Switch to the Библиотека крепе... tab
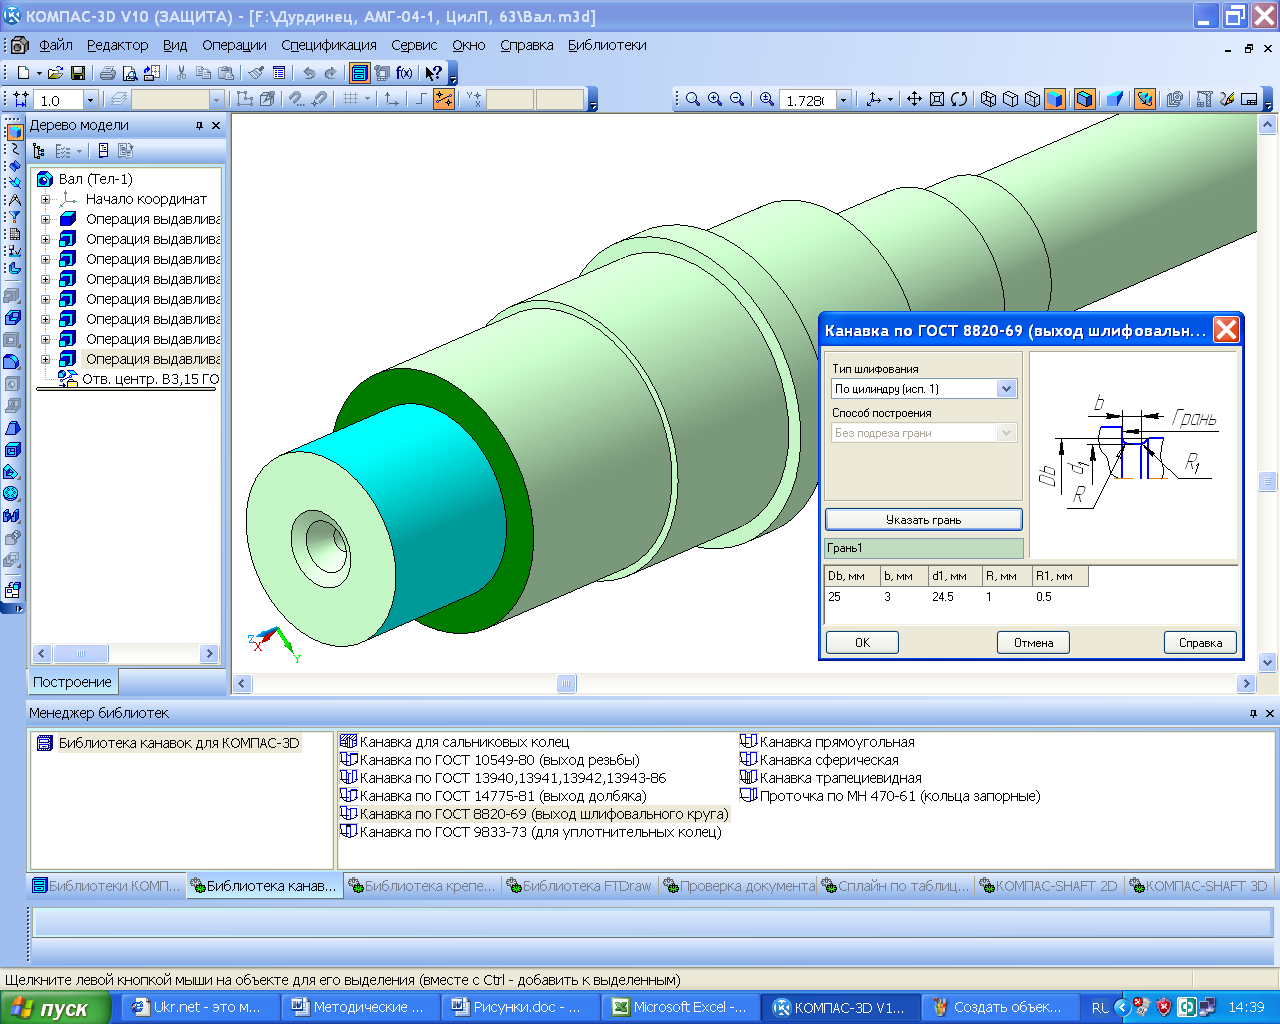 [421, 886]
